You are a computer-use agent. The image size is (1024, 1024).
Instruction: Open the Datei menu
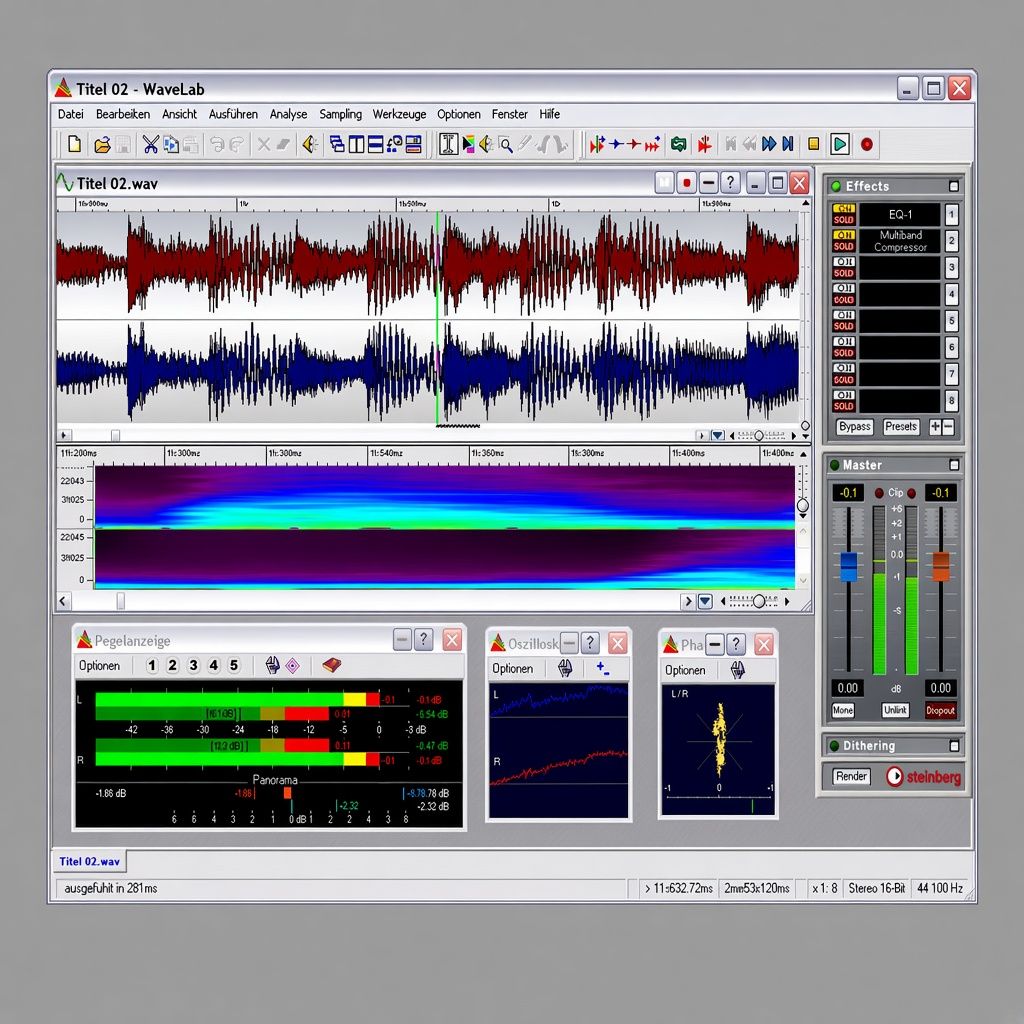[71, 114]
